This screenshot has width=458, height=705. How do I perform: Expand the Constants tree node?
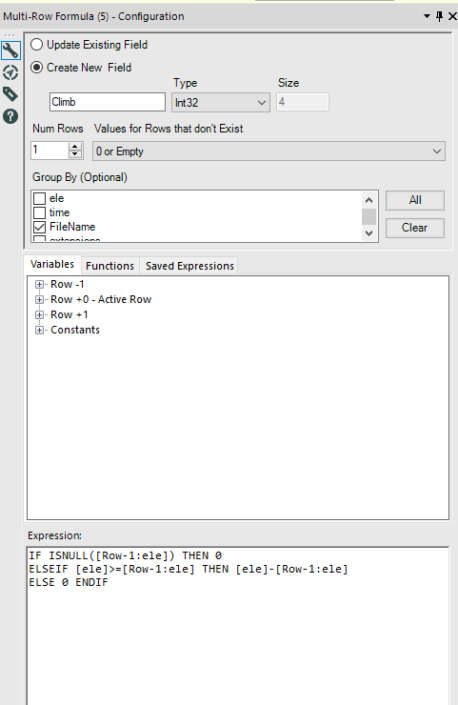[x=40, y=330]
